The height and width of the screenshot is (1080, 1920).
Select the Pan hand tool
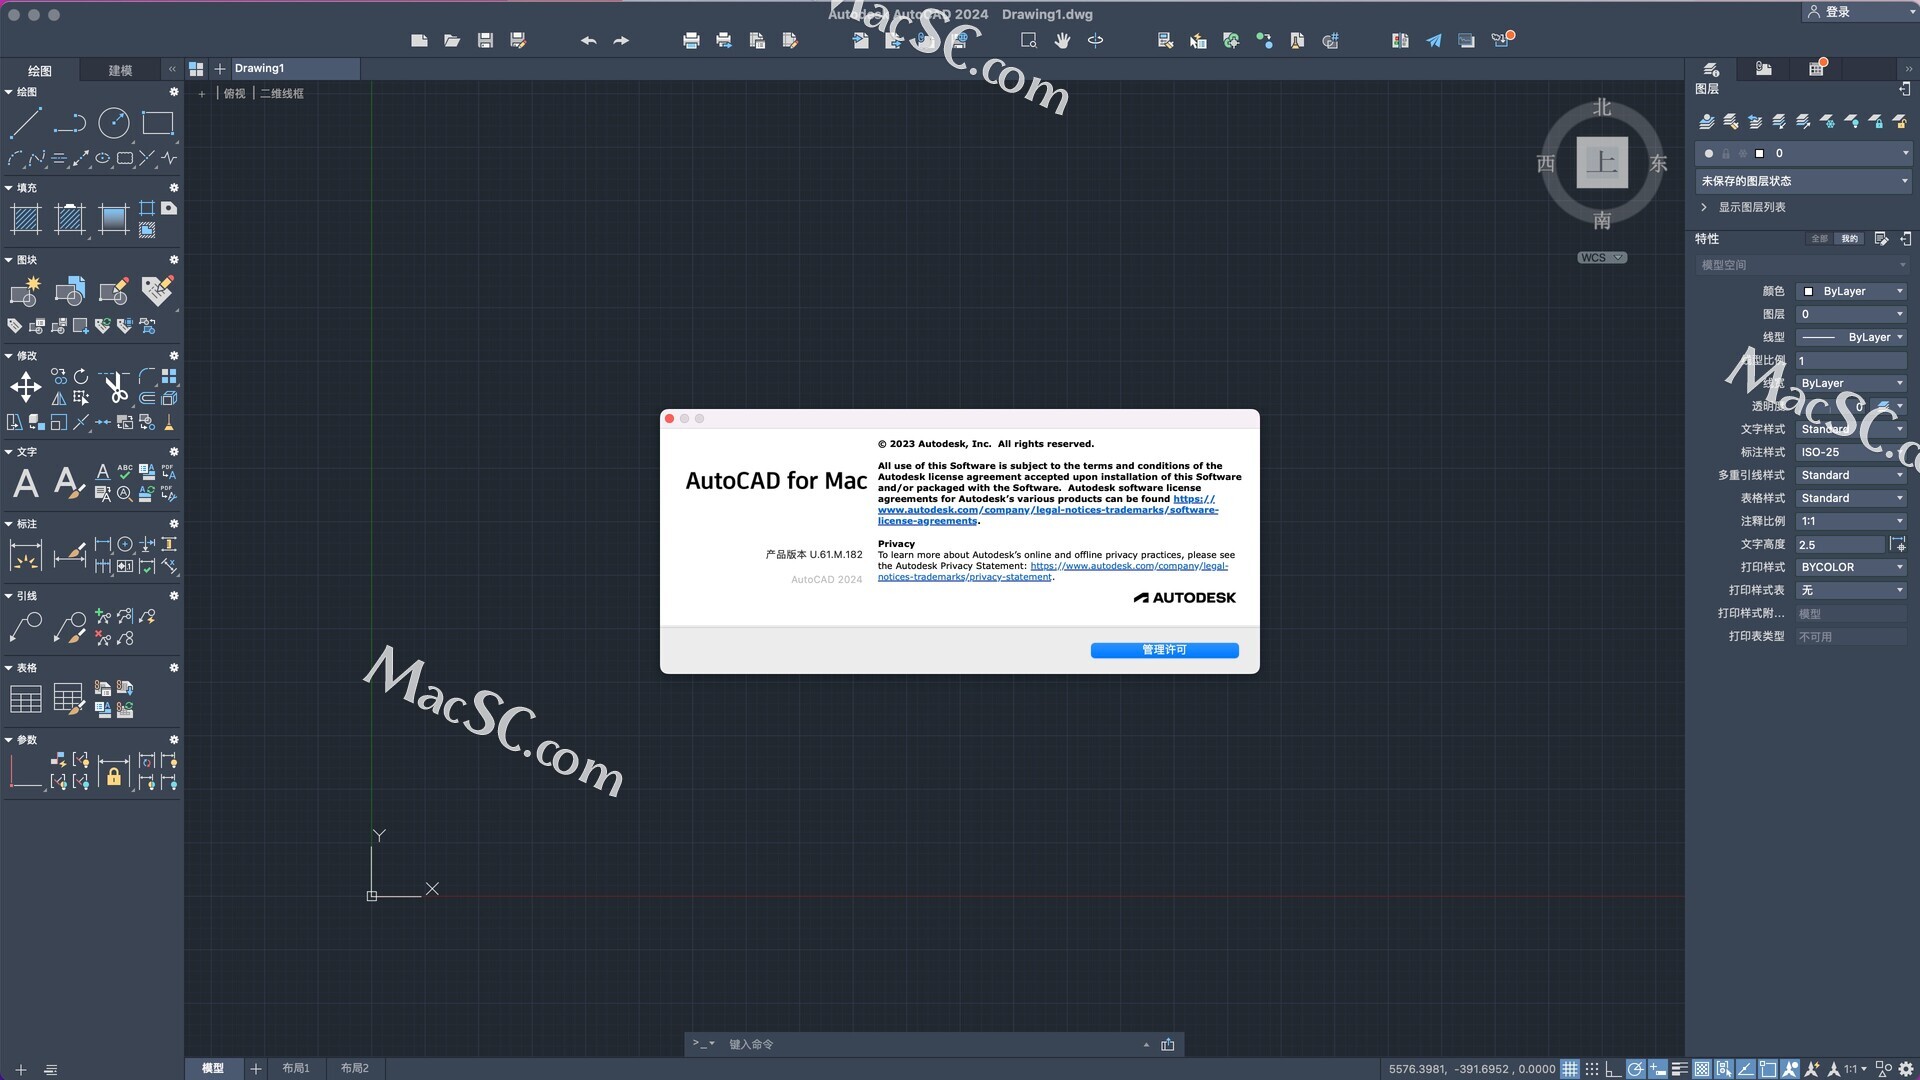pos(1062,41)
